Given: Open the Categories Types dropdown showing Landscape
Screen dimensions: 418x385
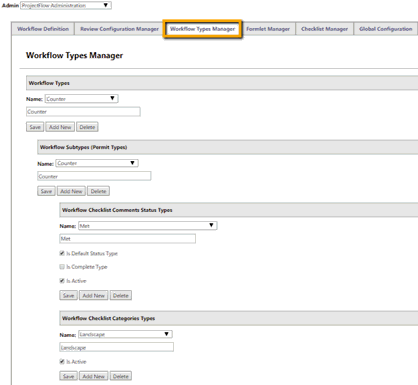Looking at the screenshot, I should pos(125,334).
